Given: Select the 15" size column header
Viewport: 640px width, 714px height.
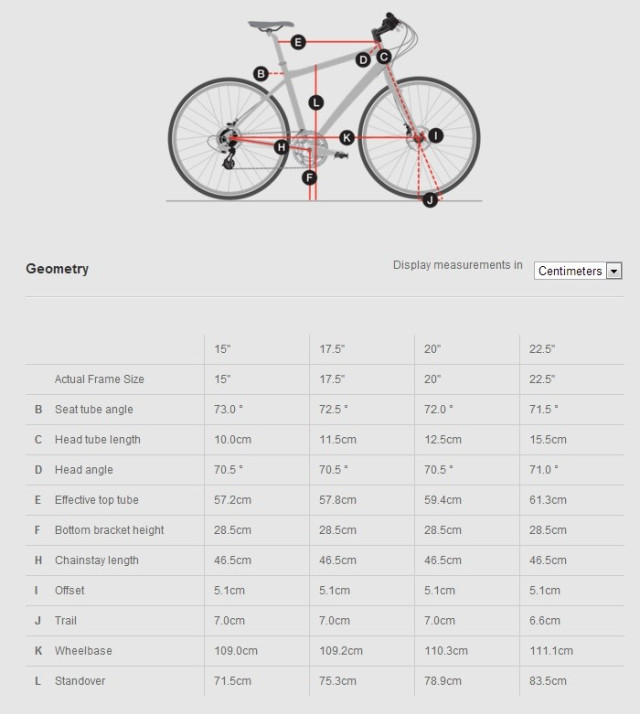Looking at the screenshot, I should tap(222, 349).
